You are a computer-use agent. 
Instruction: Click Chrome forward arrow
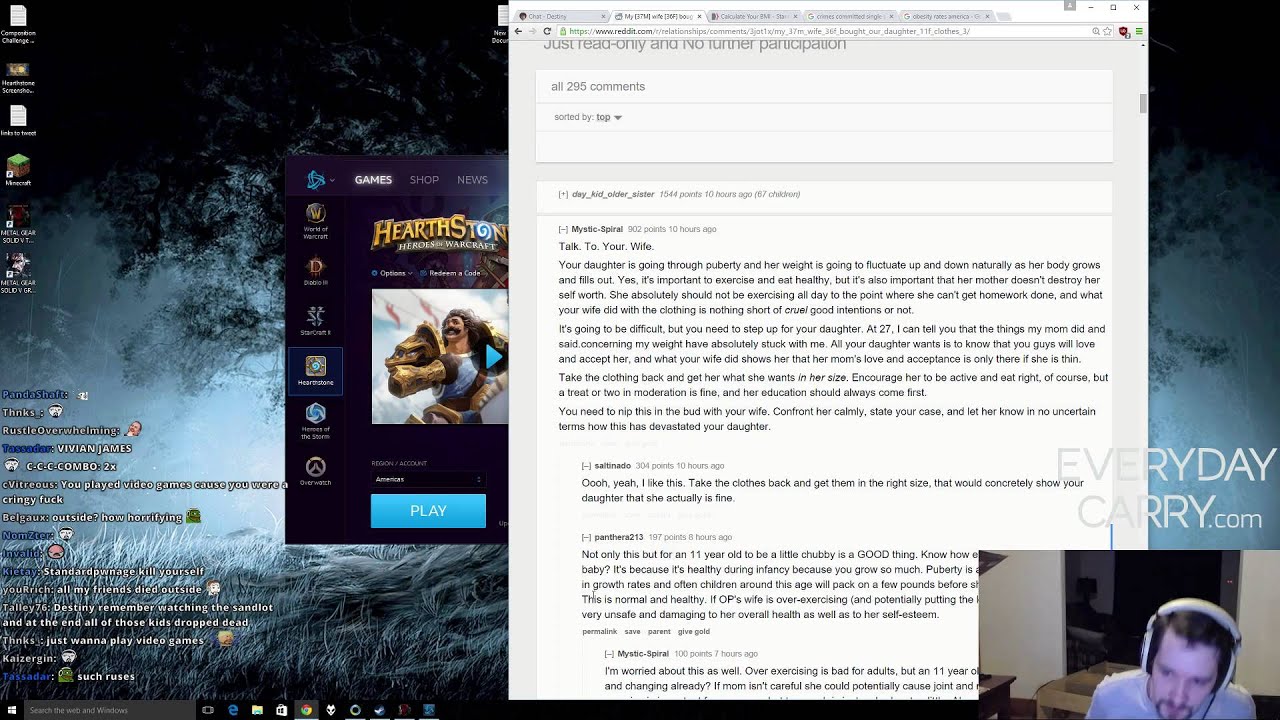[x=532, y=31]
